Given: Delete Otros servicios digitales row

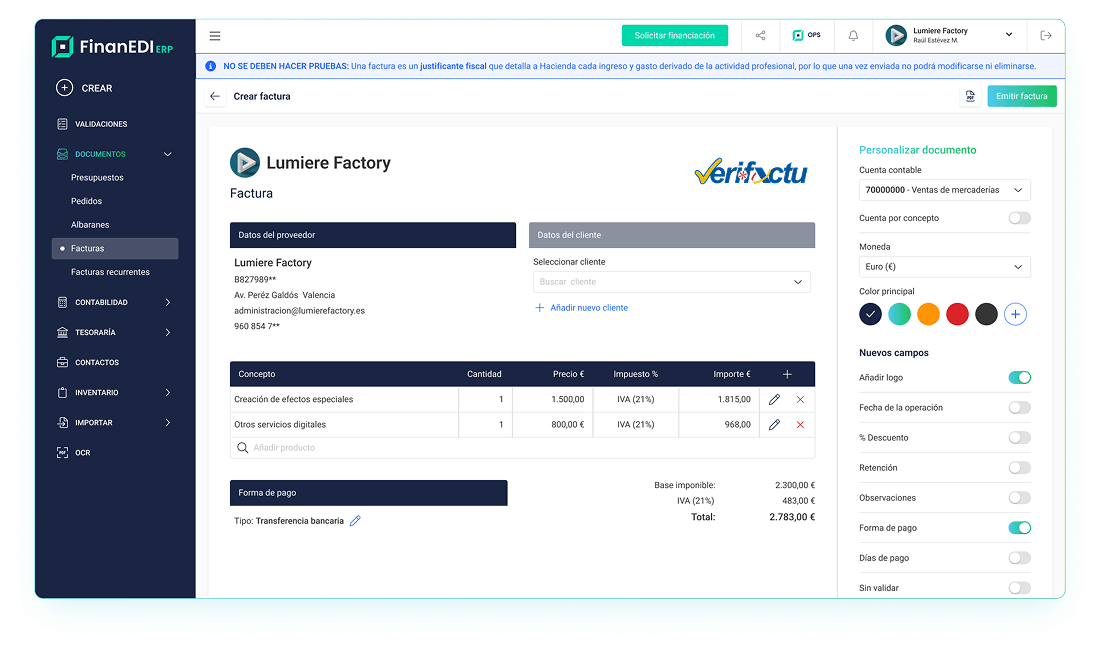Looking at the screenshot, I should pos(800,425).
